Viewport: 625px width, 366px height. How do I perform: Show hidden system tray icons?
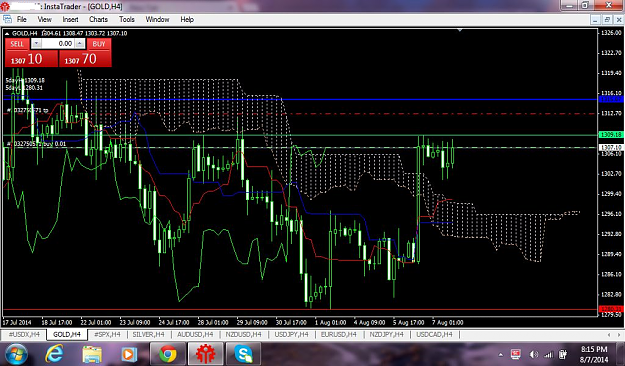point(500,354)
